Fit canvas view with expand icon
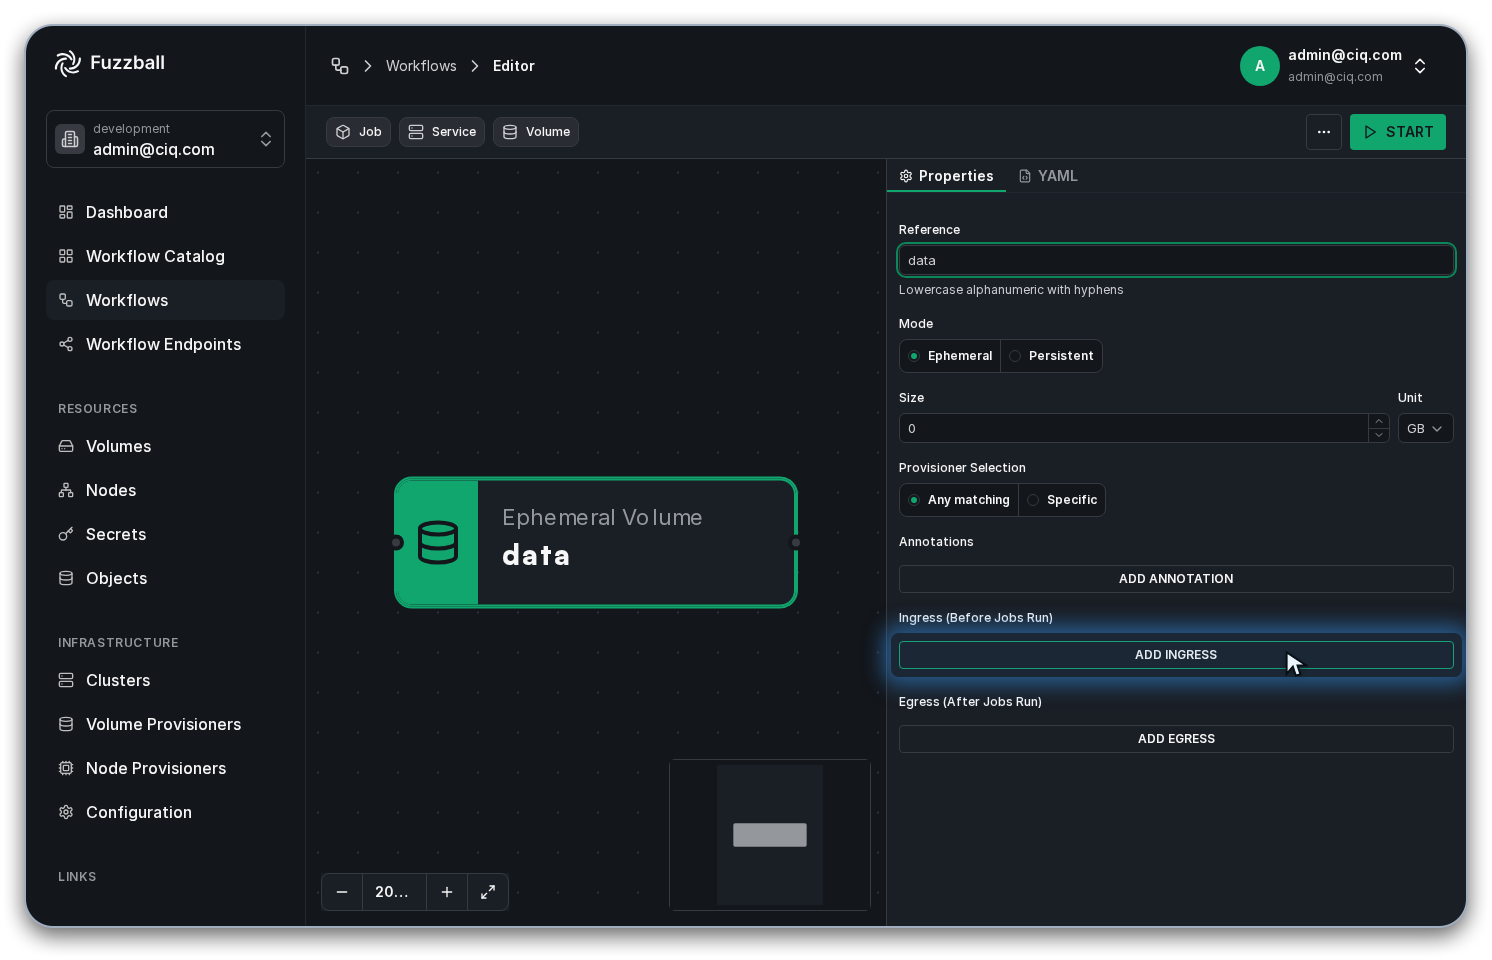The image size is (1492, 960). coord(488,892)
